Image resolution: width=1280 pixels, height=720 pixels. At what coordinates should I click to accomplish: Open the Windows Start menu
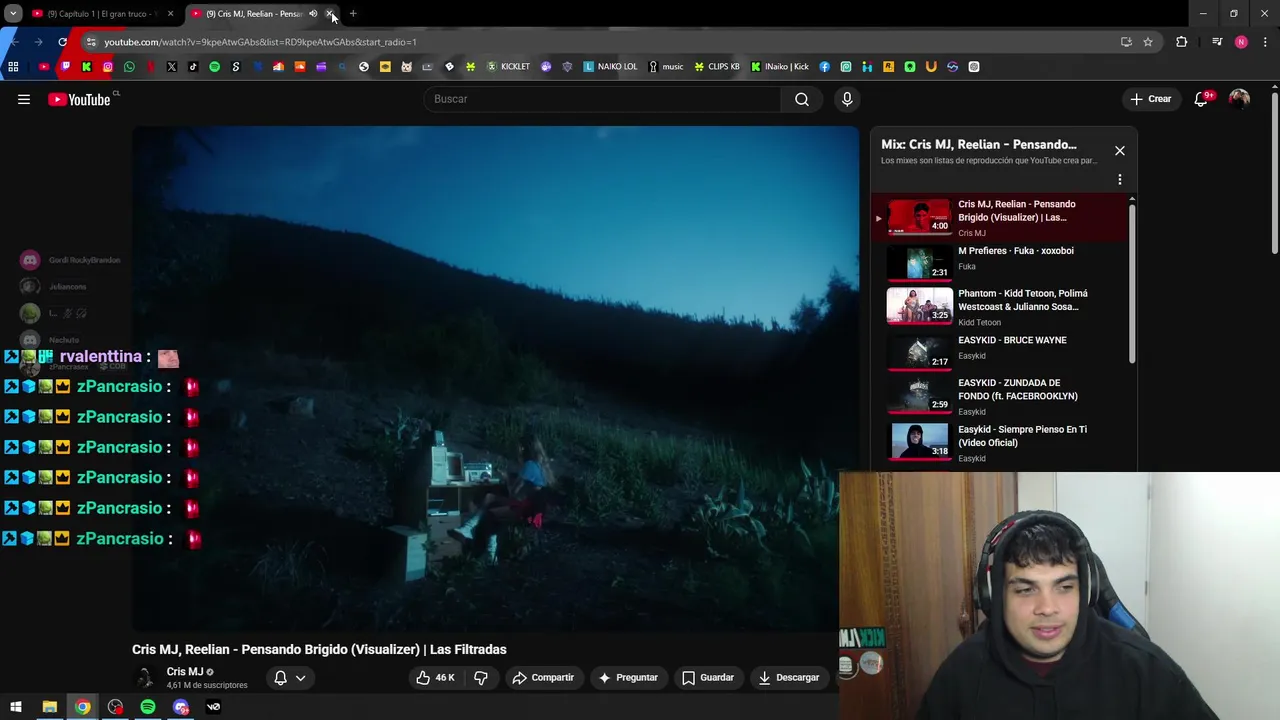click(x=16, y=707)
